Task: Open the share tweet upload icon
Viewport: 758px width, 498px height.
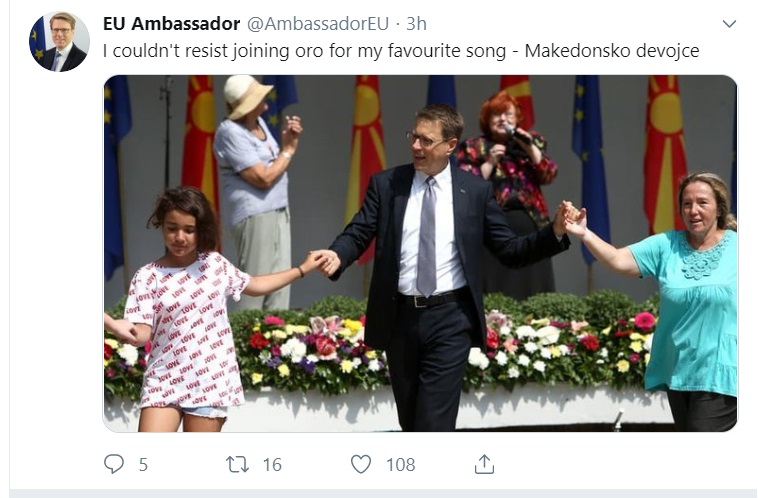Action: 484,464
